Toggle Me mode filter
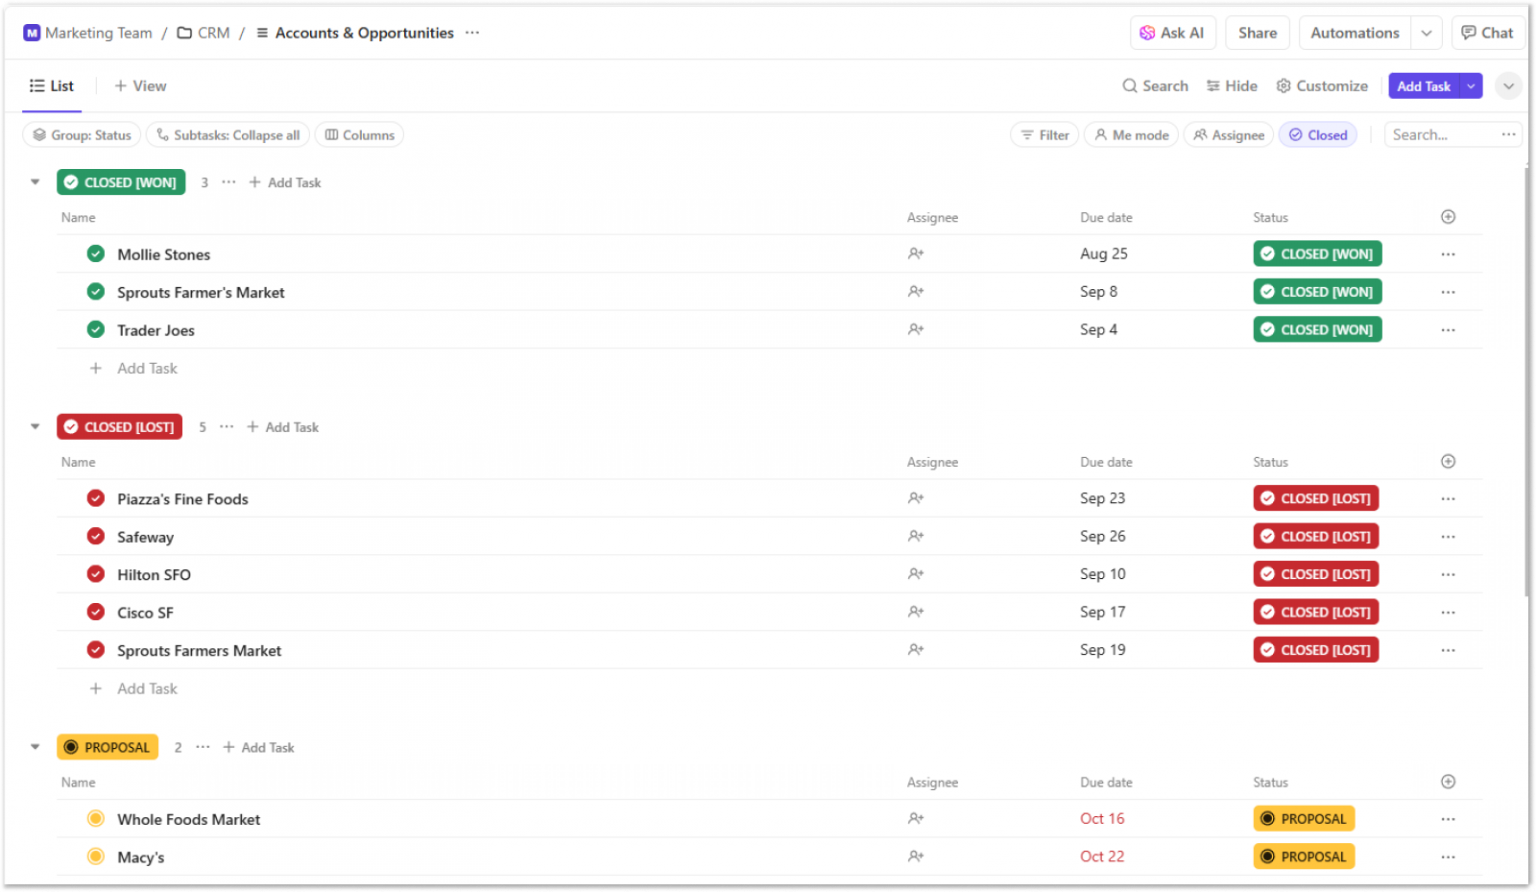The height and width of the screenshot is (892, 1536). tap(1131, 135)
